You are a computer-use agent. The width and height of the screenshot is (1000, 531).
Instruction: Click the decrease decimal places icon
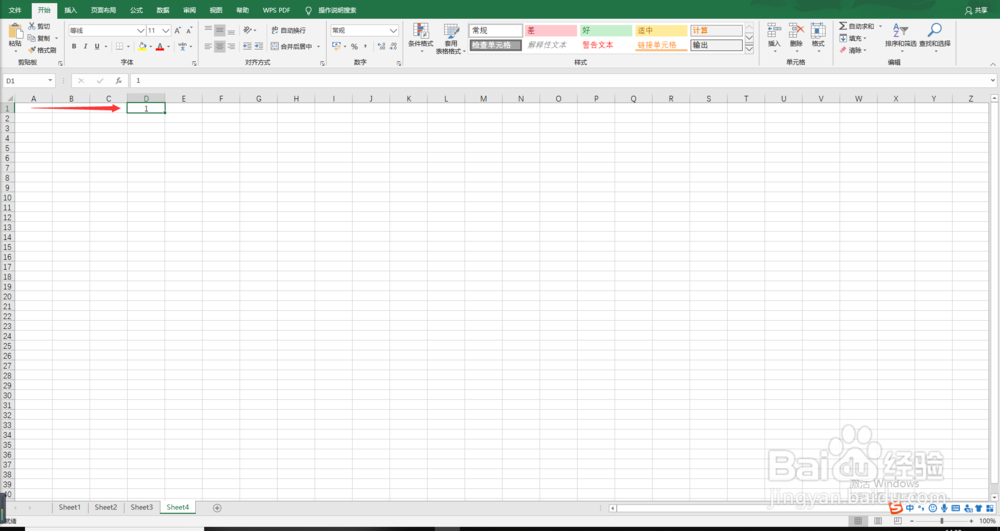(x=393, y=46)
